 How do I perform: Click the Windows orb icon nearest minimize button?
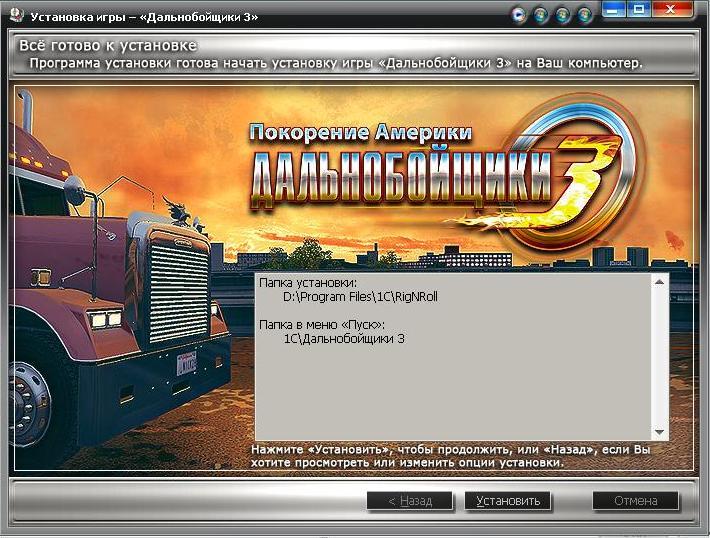(x=587, y=16)
